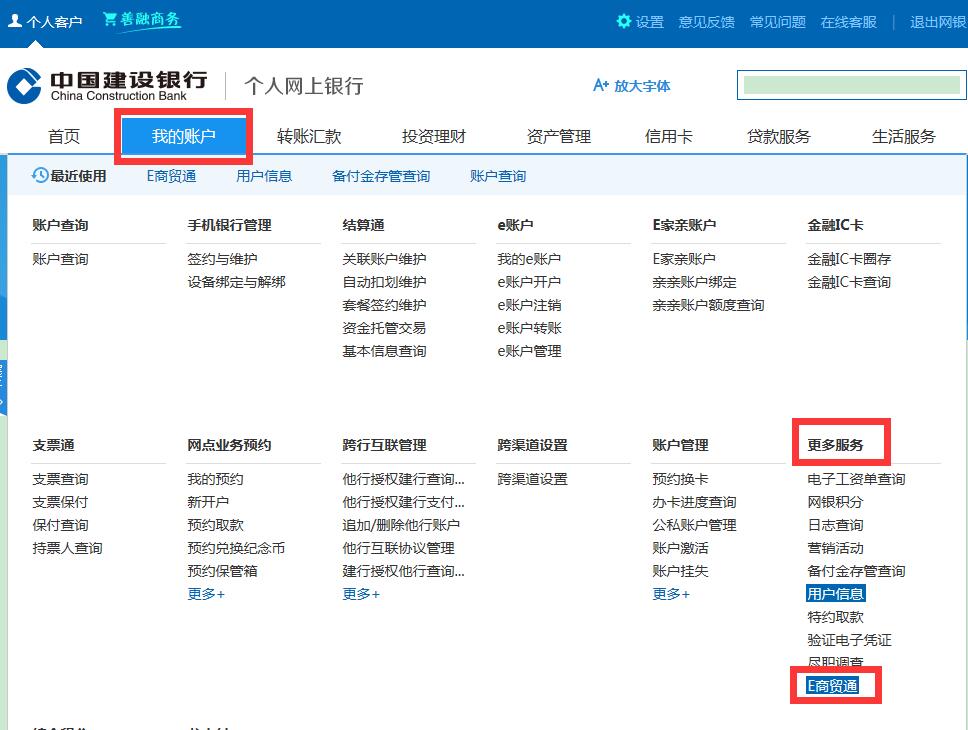Image resolution: width=968 pixels, height=730 pixels.
Task: Click 退出网银 to log out
Action: 938,22
